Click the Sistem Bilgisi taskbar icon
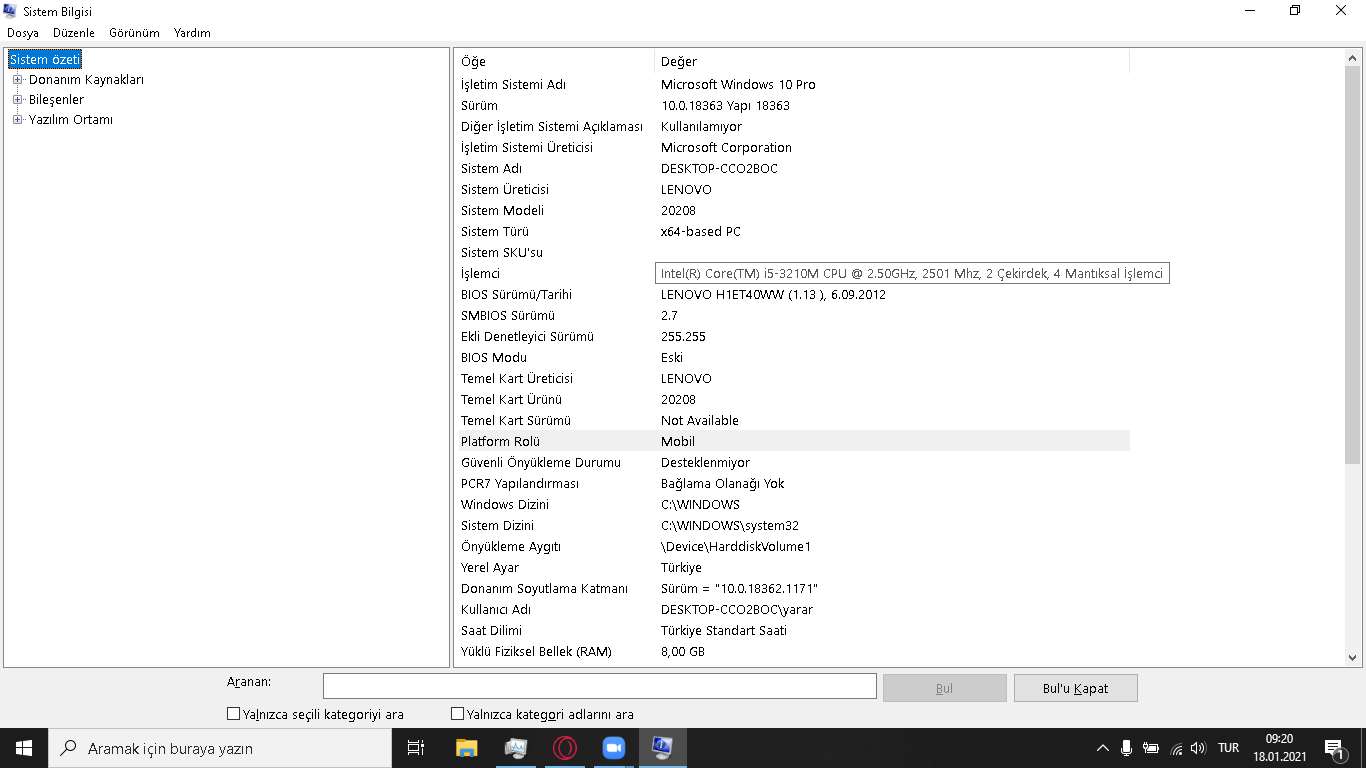 pyautogui.click(x=662, y=748)
